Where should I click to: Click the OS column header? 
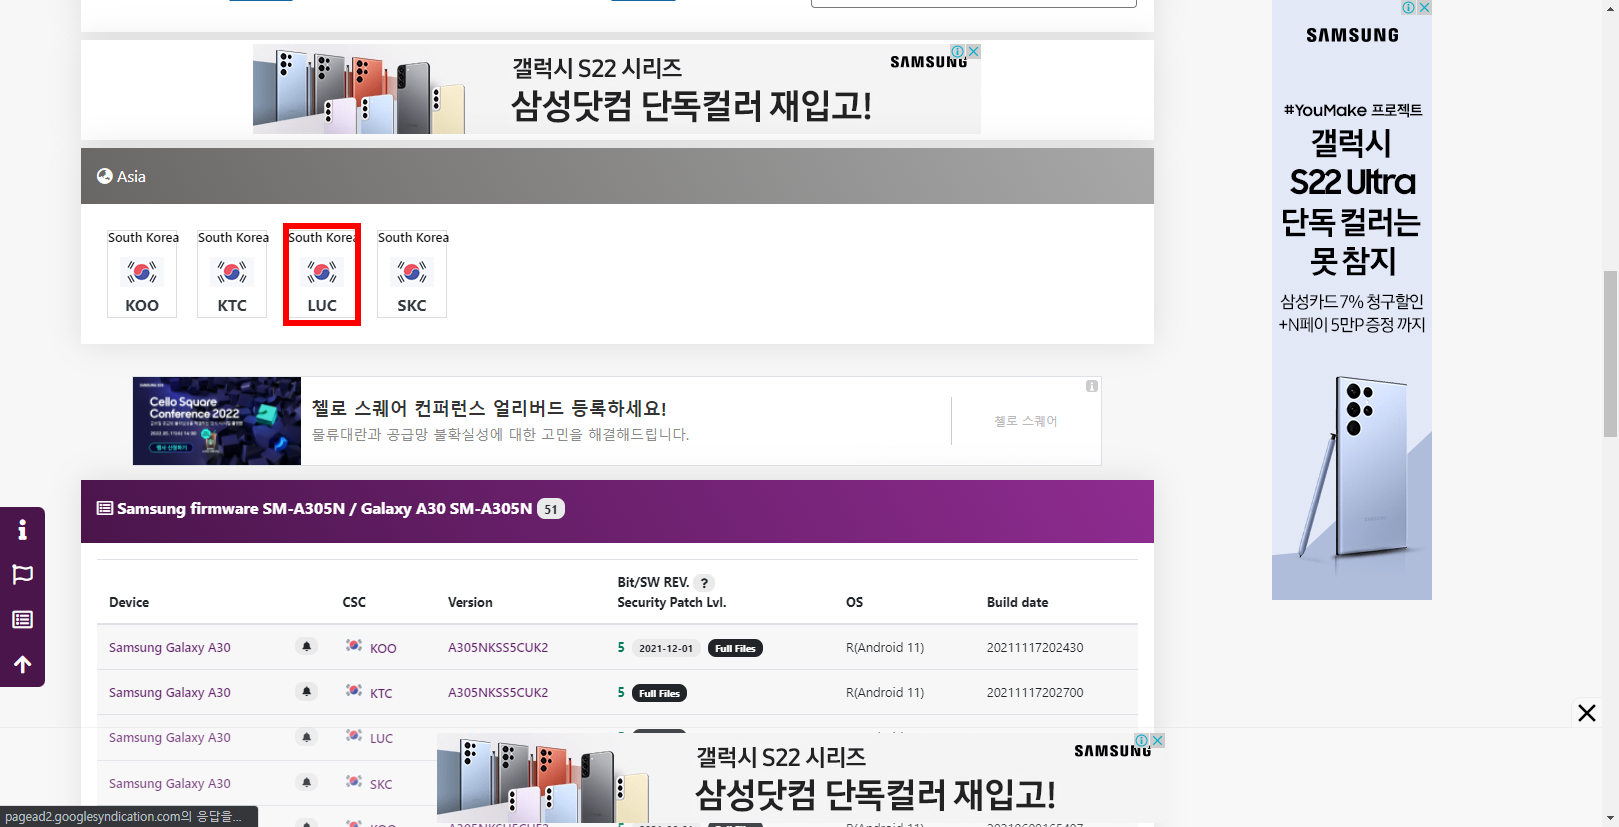854,602
